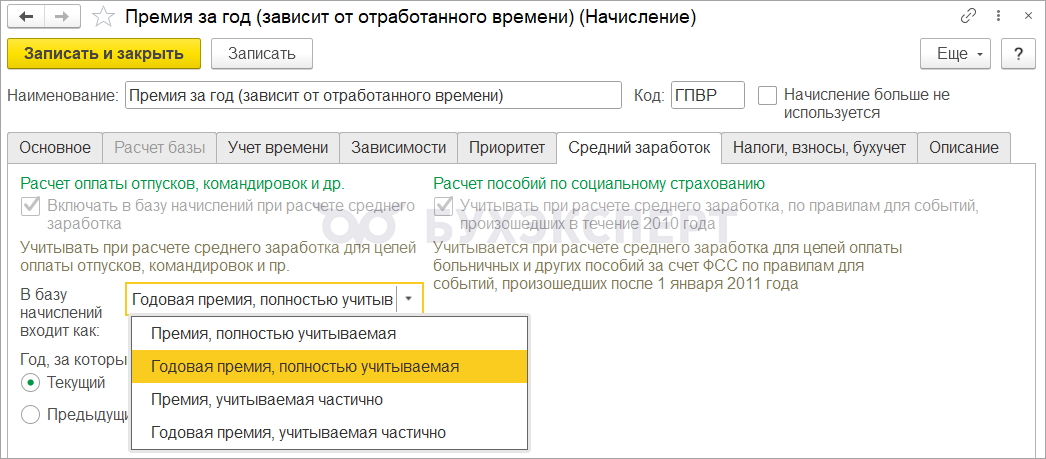Click into the 'Наименование' text field
This screenshot has width=1046, height=459.
click(x=371, y=96)
